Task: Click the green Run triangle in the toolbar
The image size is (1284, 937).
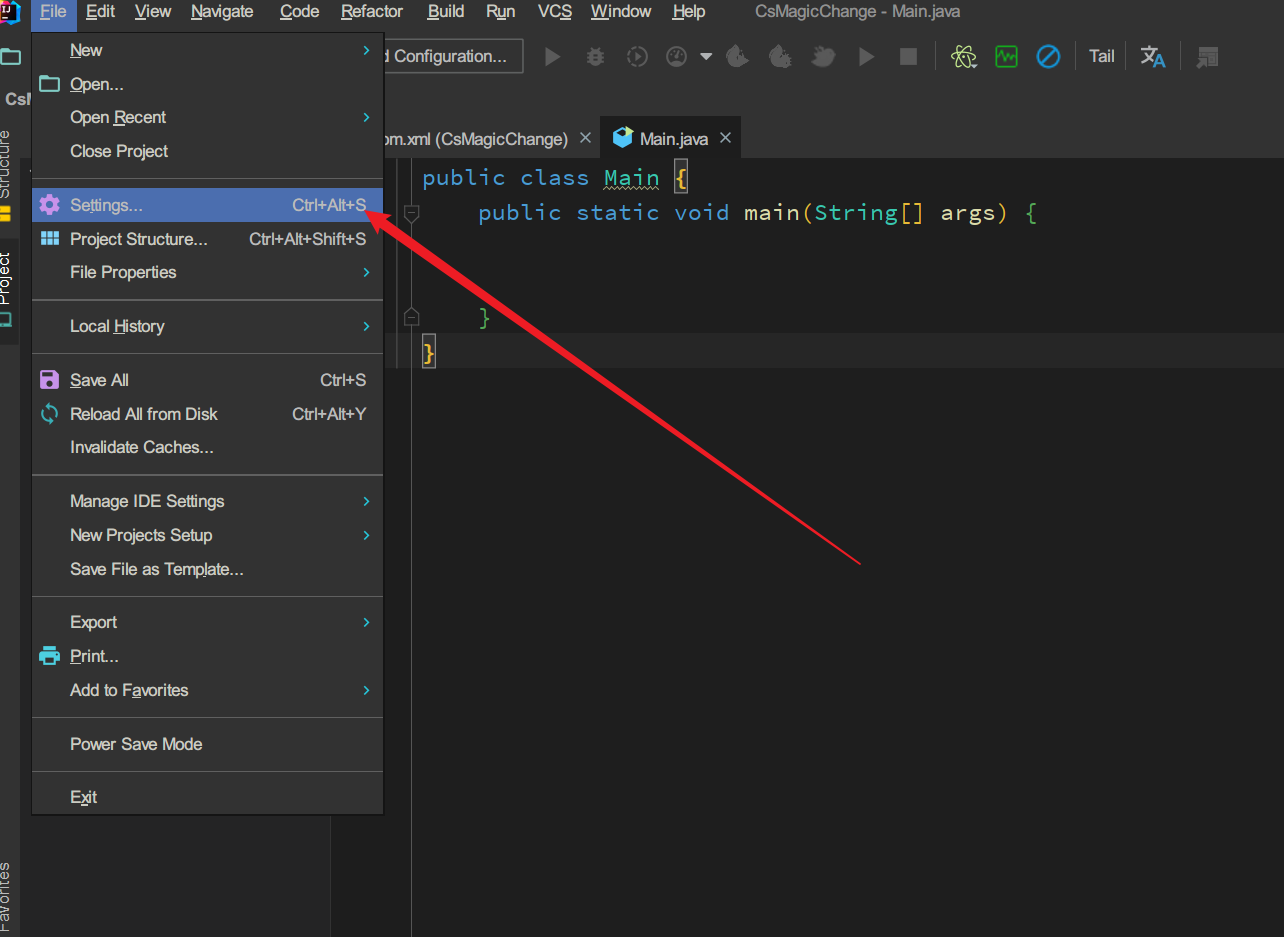Action: point(552,57)
